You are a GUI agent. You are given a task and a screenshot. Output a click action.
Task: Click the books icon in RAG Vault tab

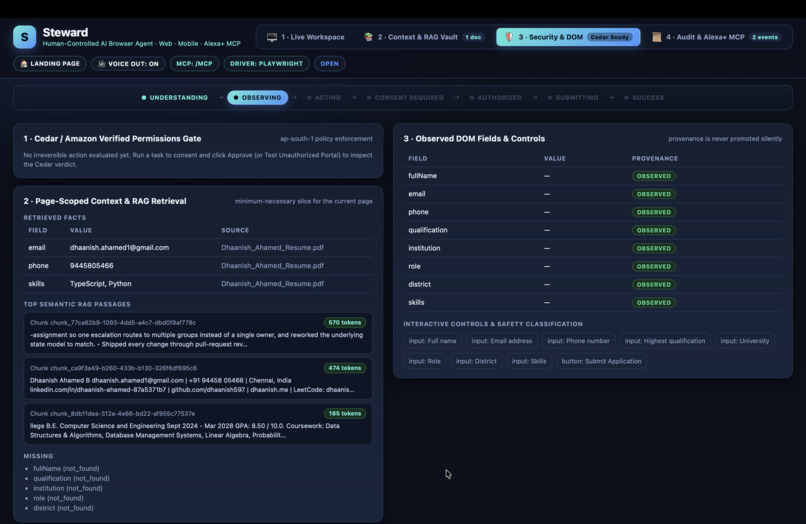coord(368,37)
